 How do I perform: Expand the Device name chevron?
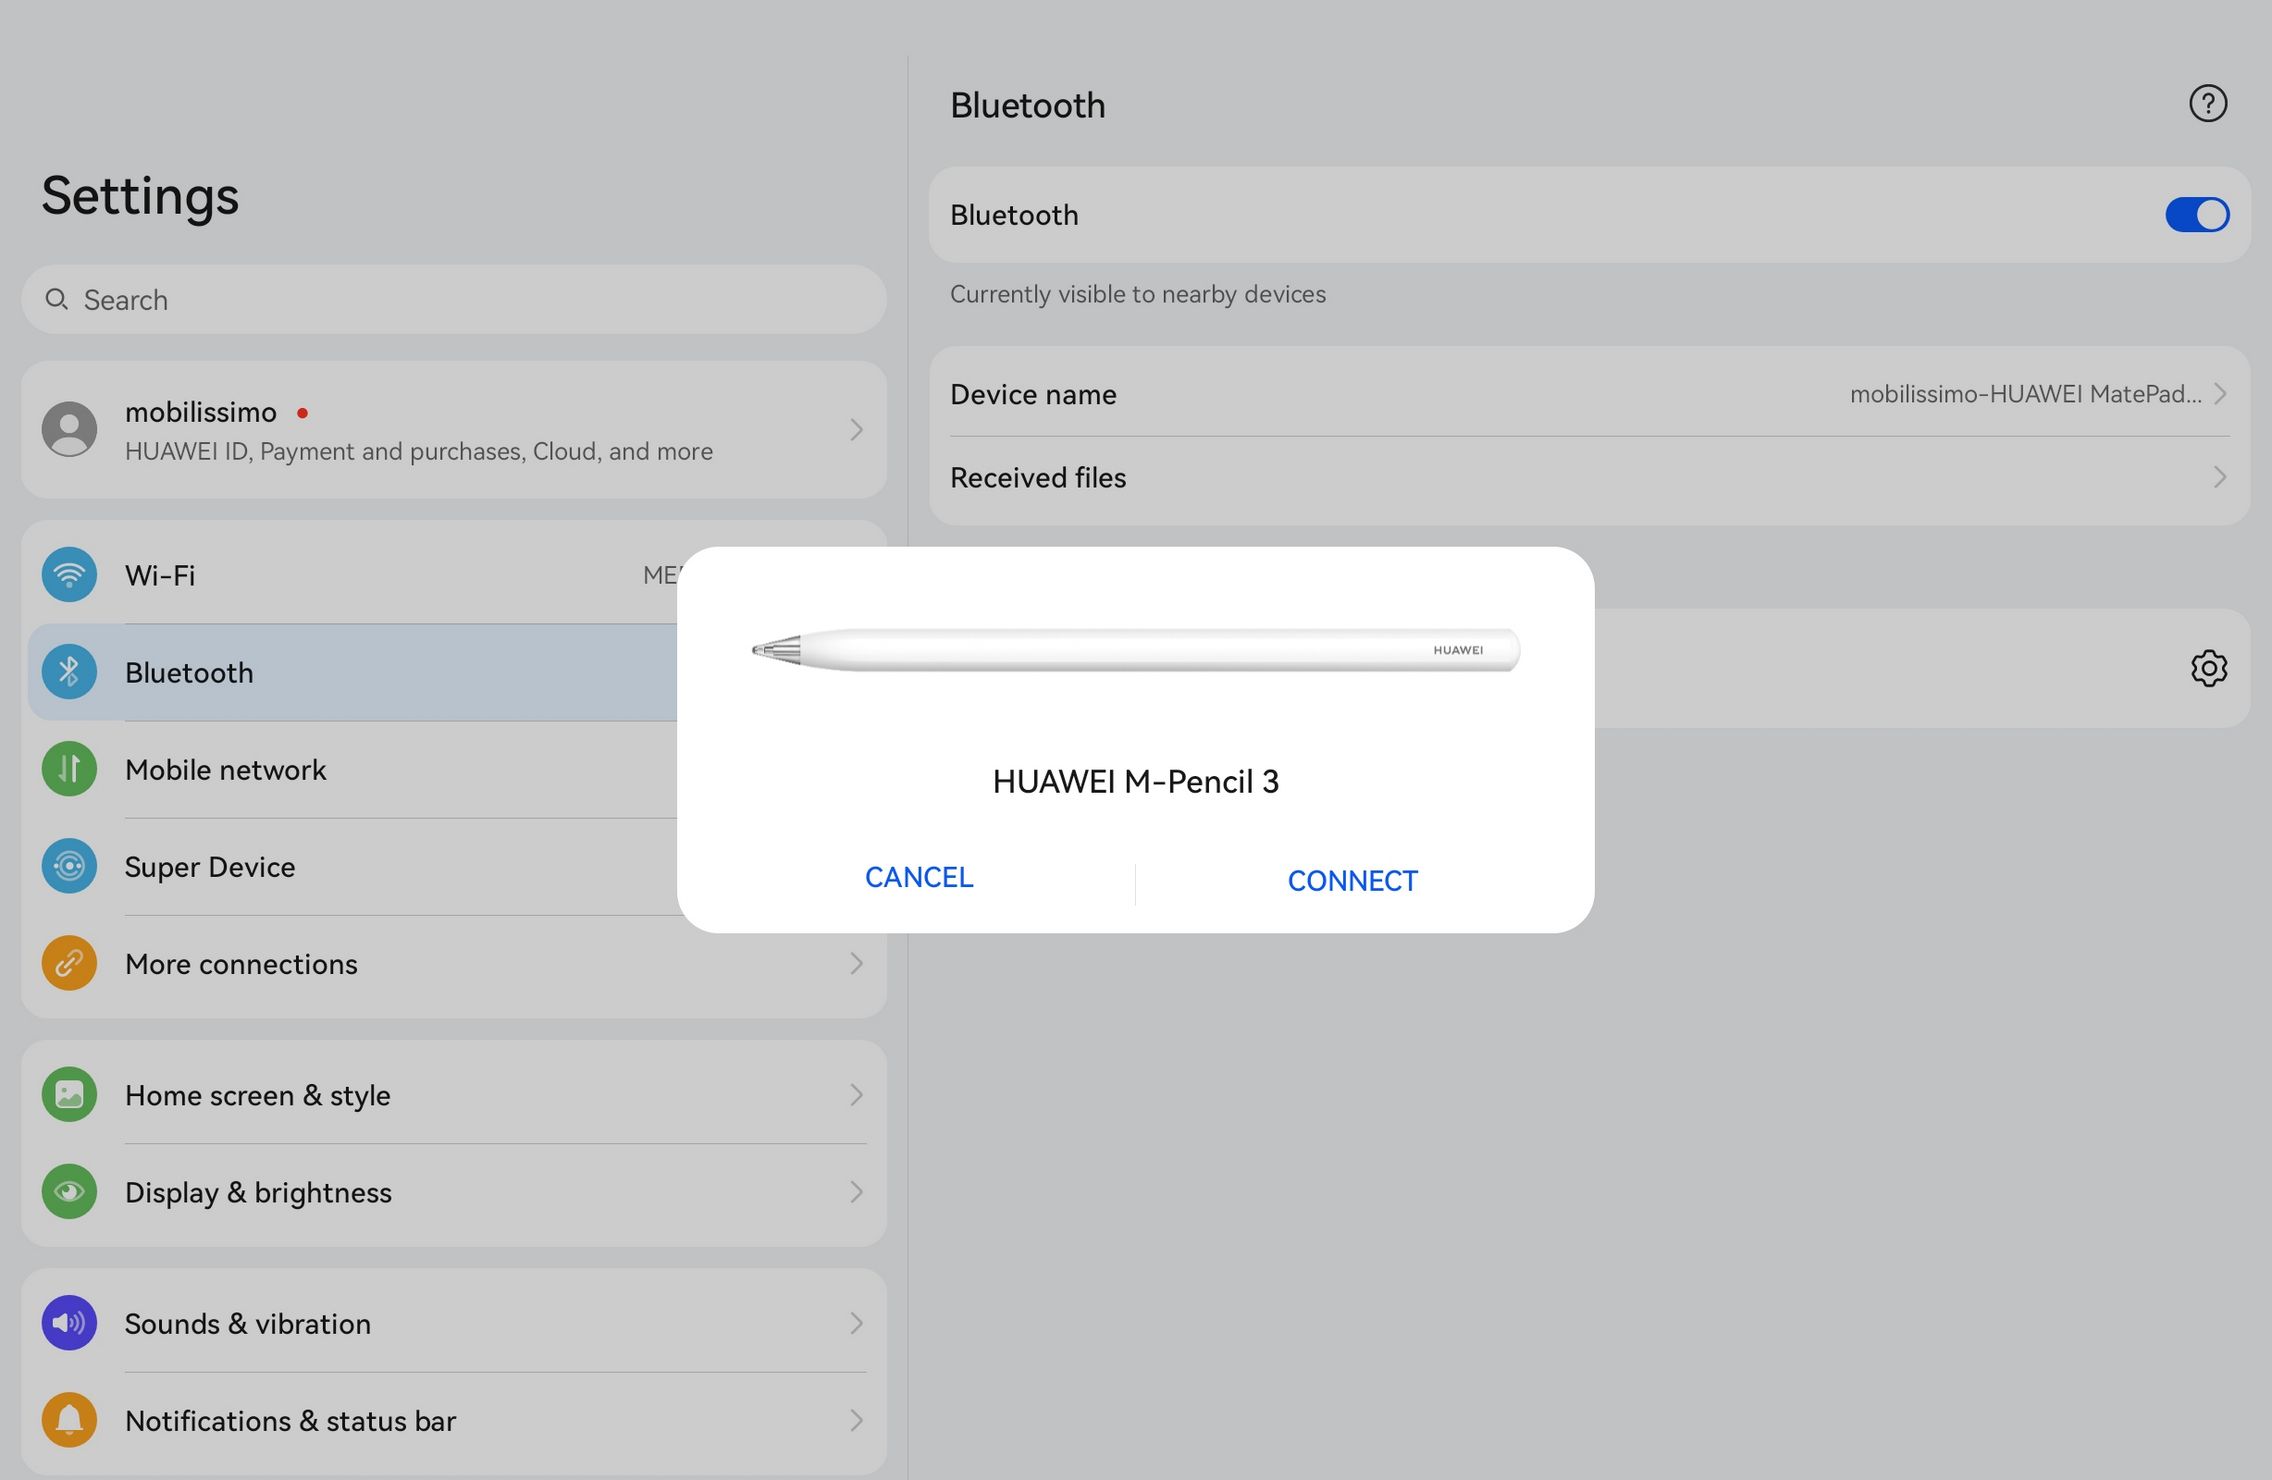2220,394
